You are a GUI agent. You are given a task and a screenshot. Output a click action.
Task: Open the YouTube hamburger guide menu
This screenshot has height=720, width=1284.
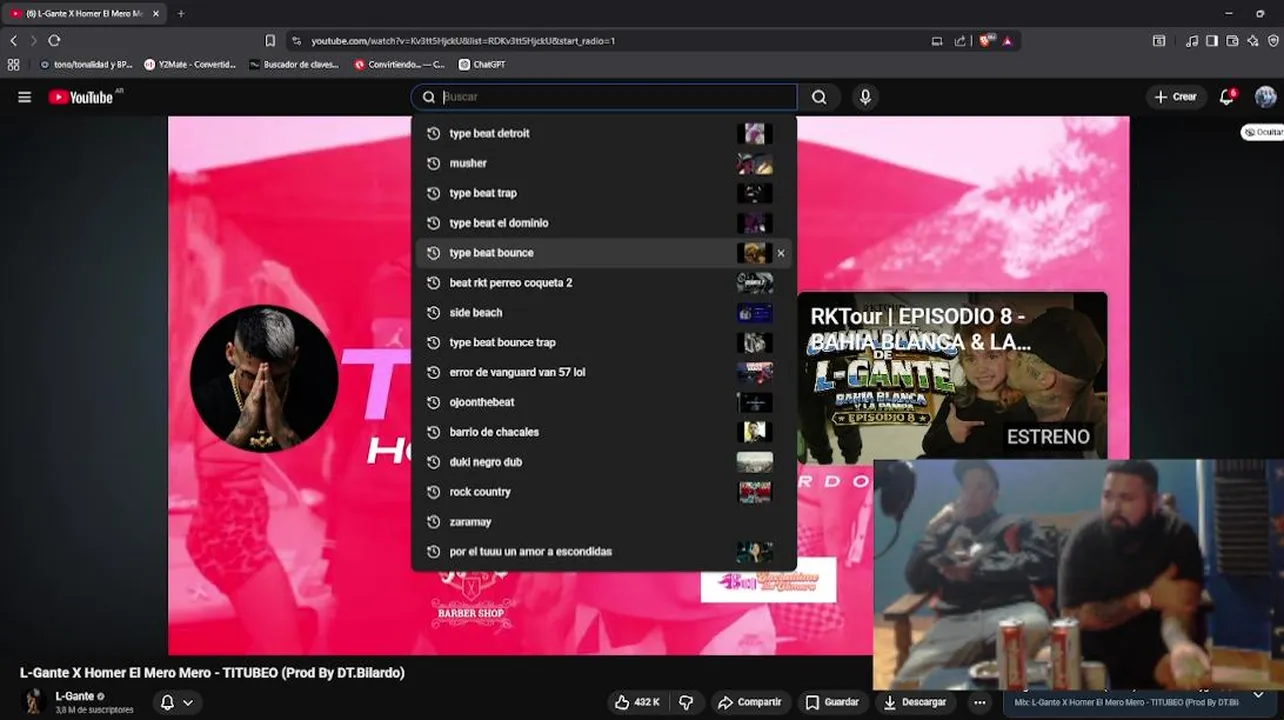tap(25, 97)
